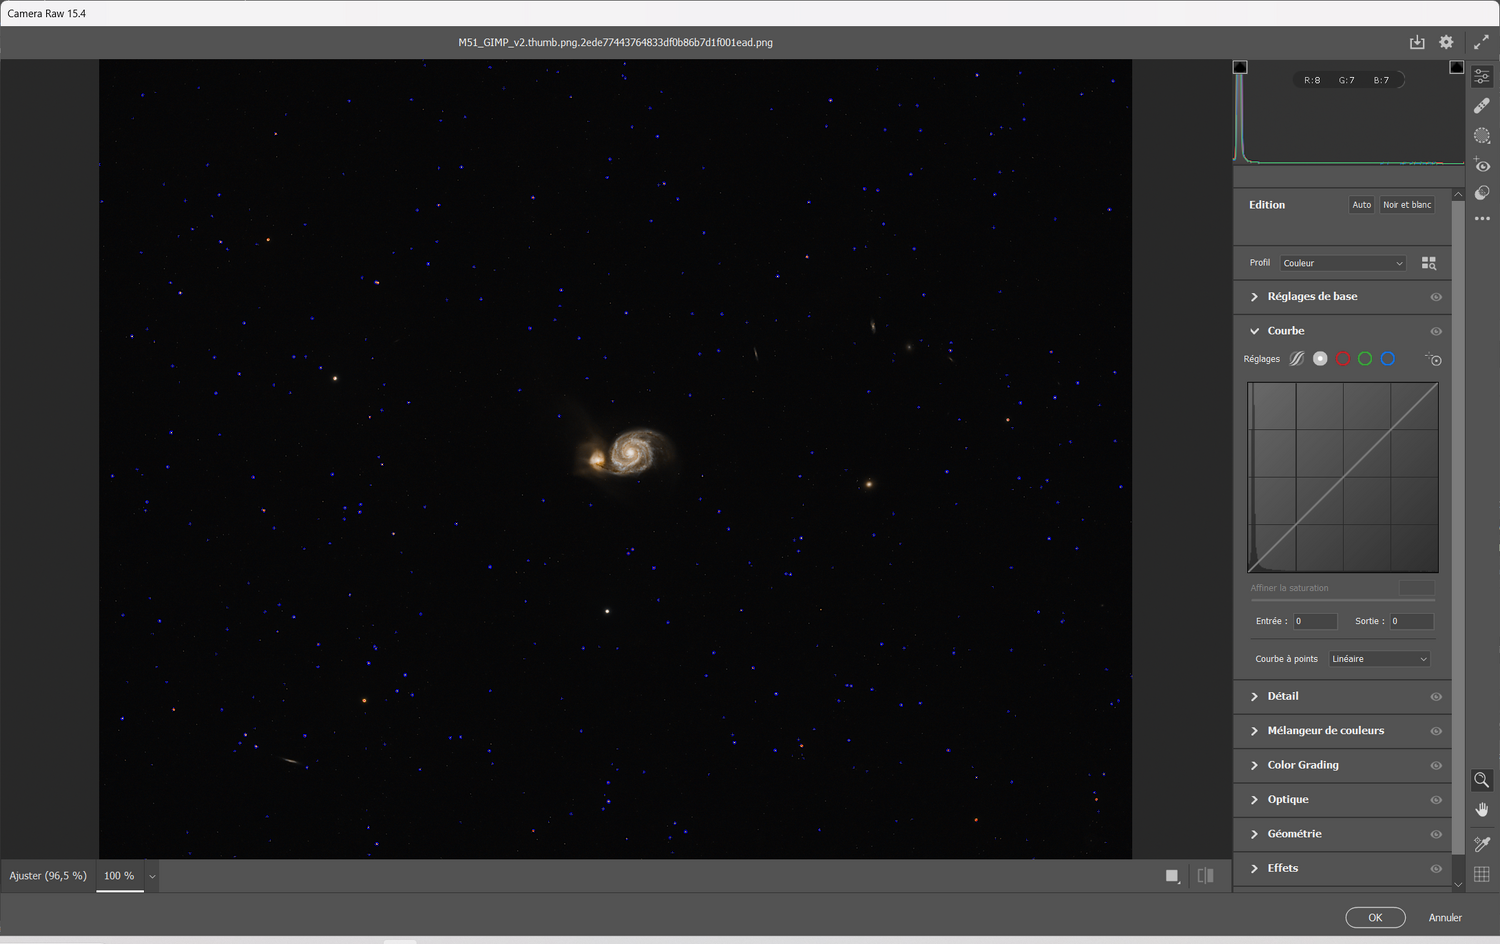The image size is (1500, 944).
Task: Select the white point curve channel
Action: [x=1320, y=359]
